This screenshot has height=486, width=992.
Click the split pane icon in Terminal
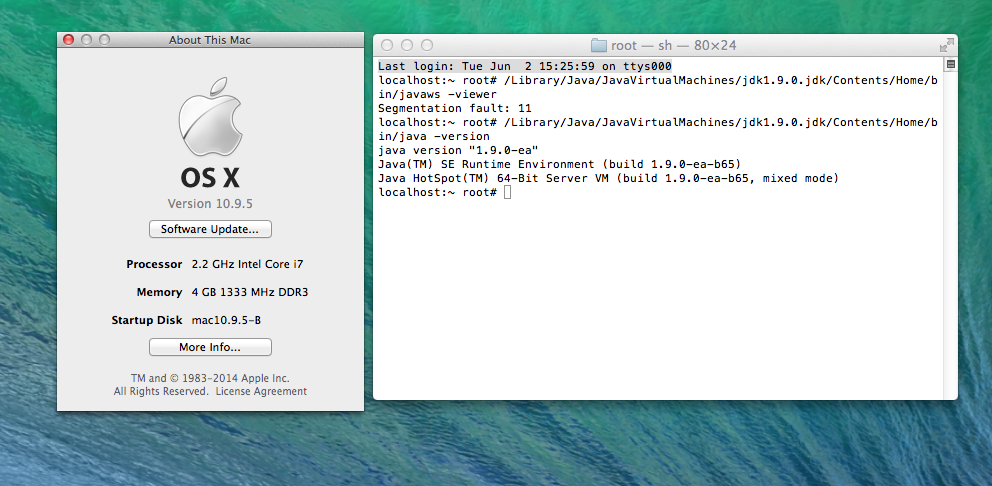click(x=950, y=65)
